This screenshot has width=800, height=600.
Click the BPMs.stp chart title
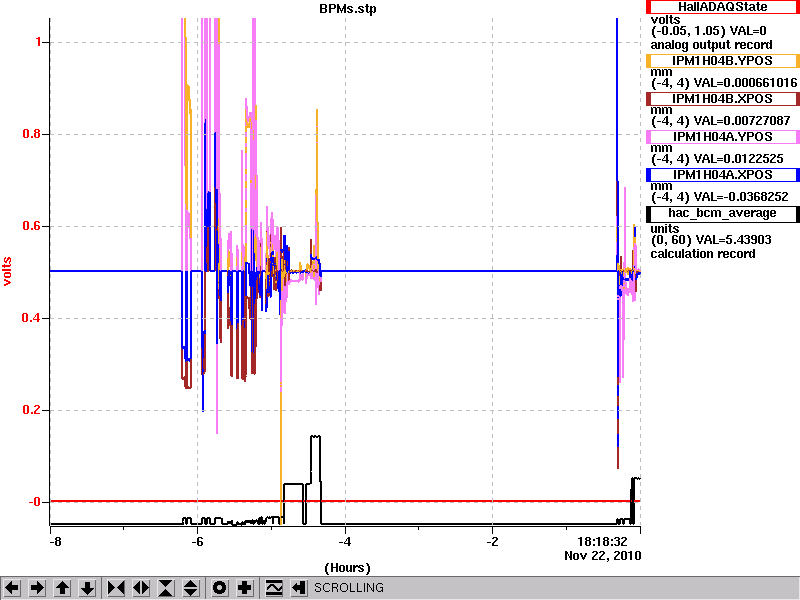point(348,9)
